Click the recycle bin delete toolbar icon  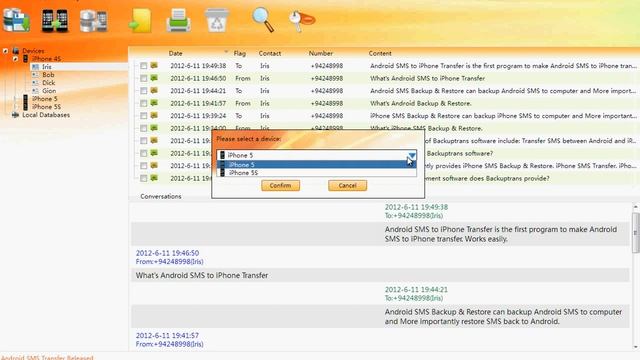point(217,20)
